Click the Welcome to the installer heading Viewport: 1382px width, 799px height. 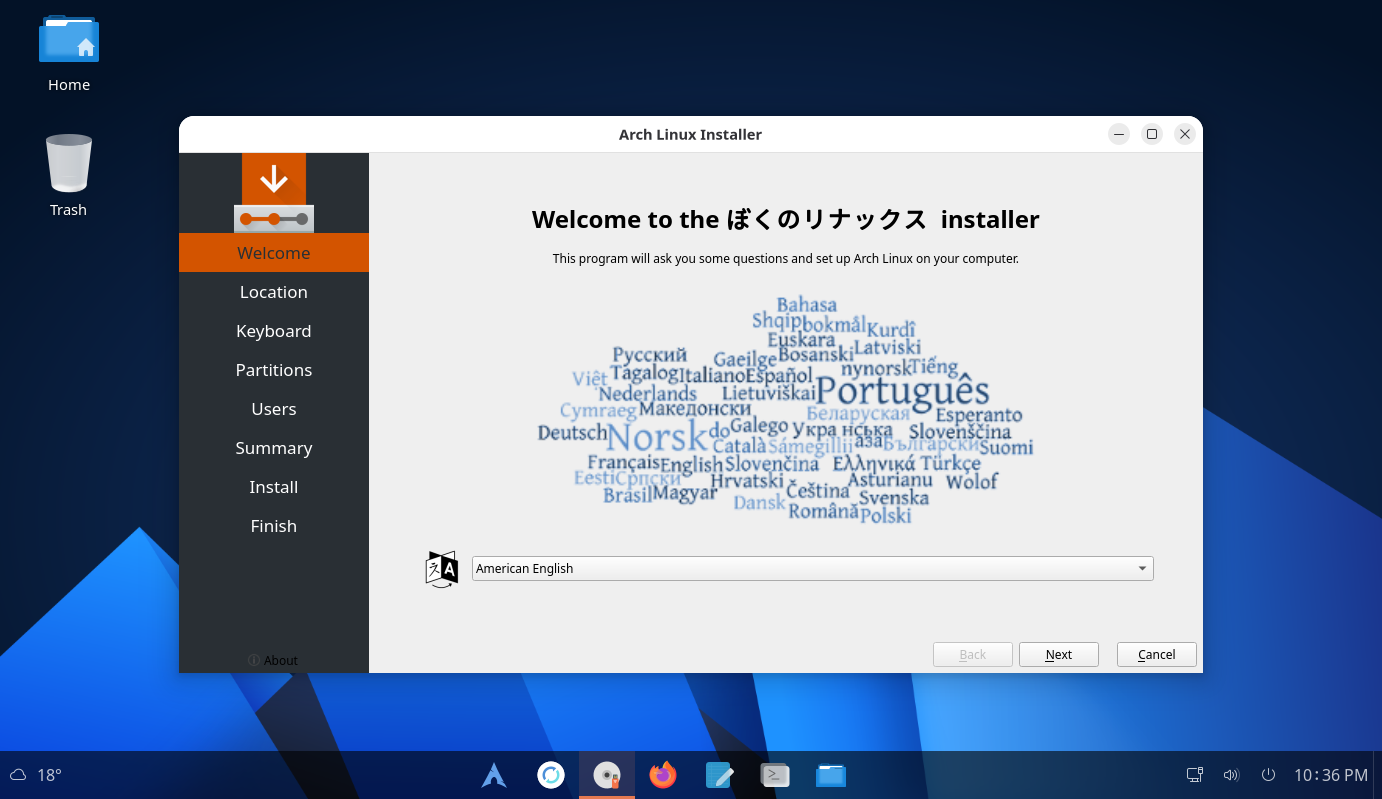pos(786,219)
